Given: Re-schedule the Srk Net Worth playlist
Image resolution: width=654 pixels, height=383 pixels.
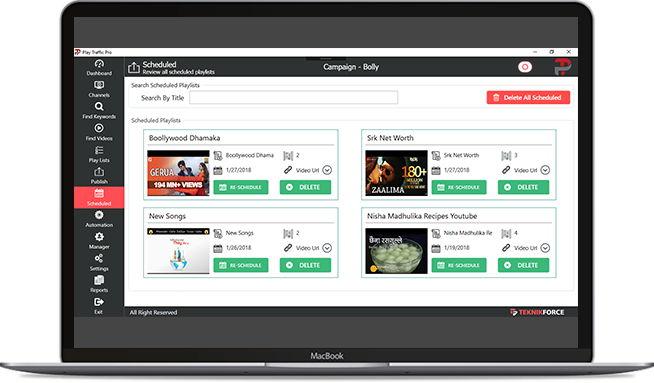Looking at the screenshot, I should 459,187.
